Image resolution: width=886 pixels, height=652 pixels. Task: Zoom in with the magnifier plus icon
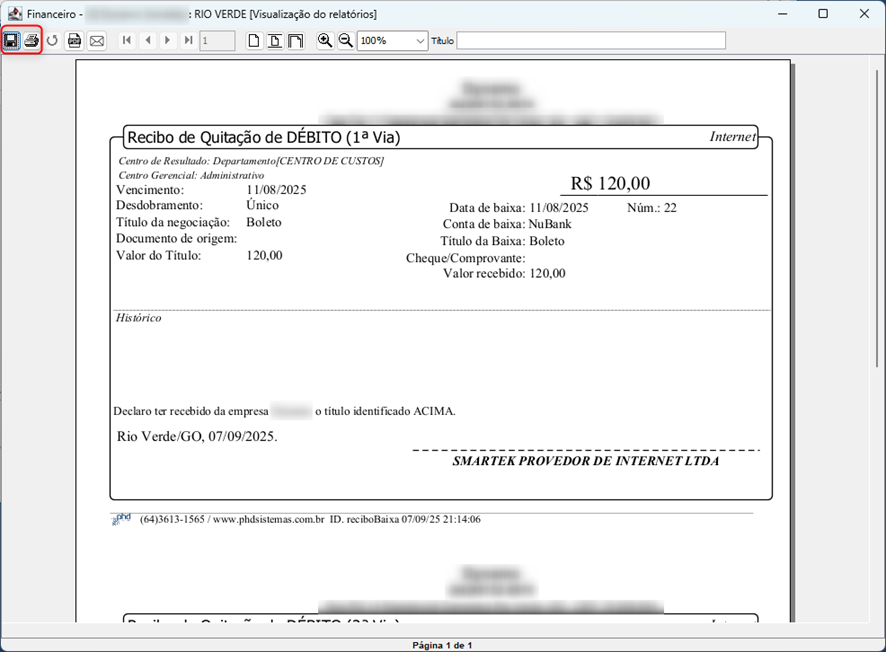pyautogui.click(x=325, y=41)
